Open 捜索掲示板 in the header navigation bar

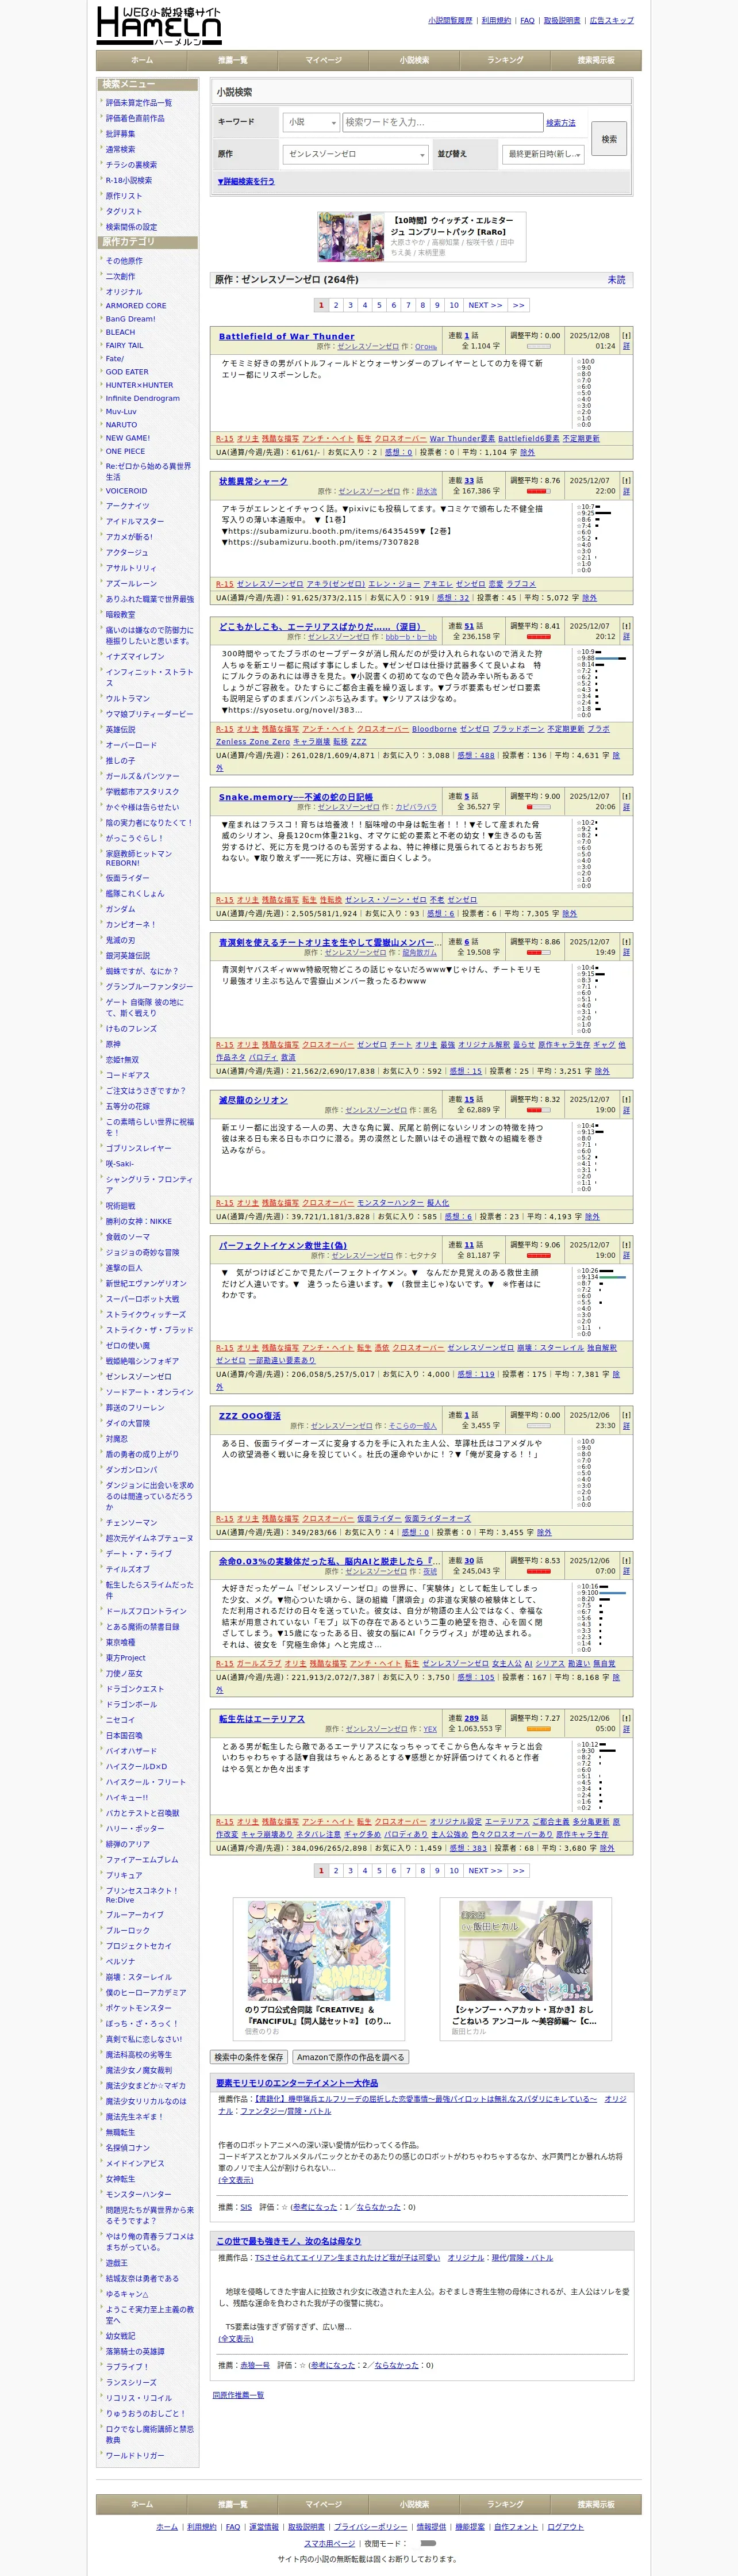(x=596, y=60)
